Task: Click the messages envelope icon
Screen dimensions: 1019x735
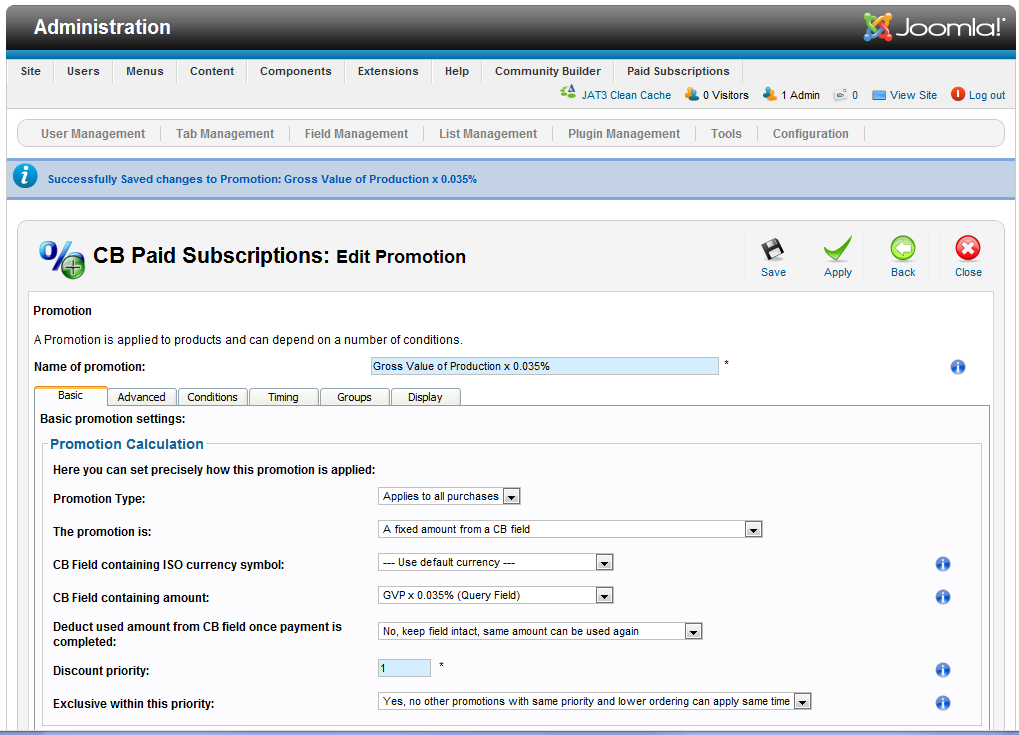Action: [x=840, y=95]
